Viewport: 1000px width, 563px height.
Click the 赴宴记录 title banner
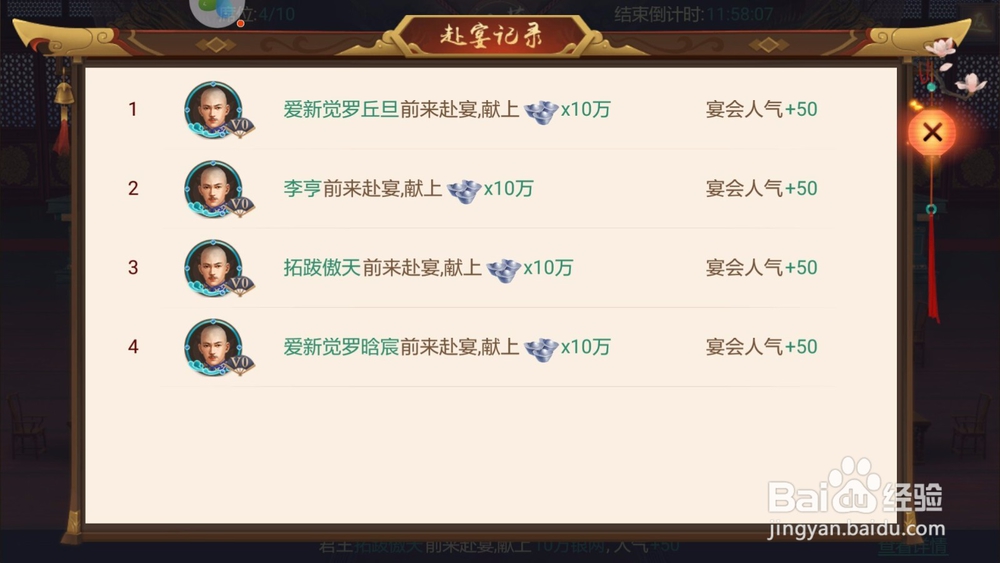pos(491,36)
